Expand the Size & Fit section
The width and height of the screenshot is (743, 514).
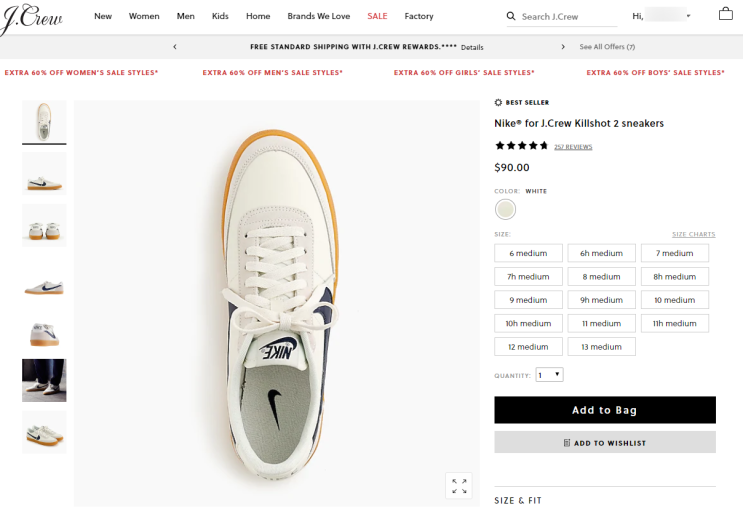click(x=520, y=500)
